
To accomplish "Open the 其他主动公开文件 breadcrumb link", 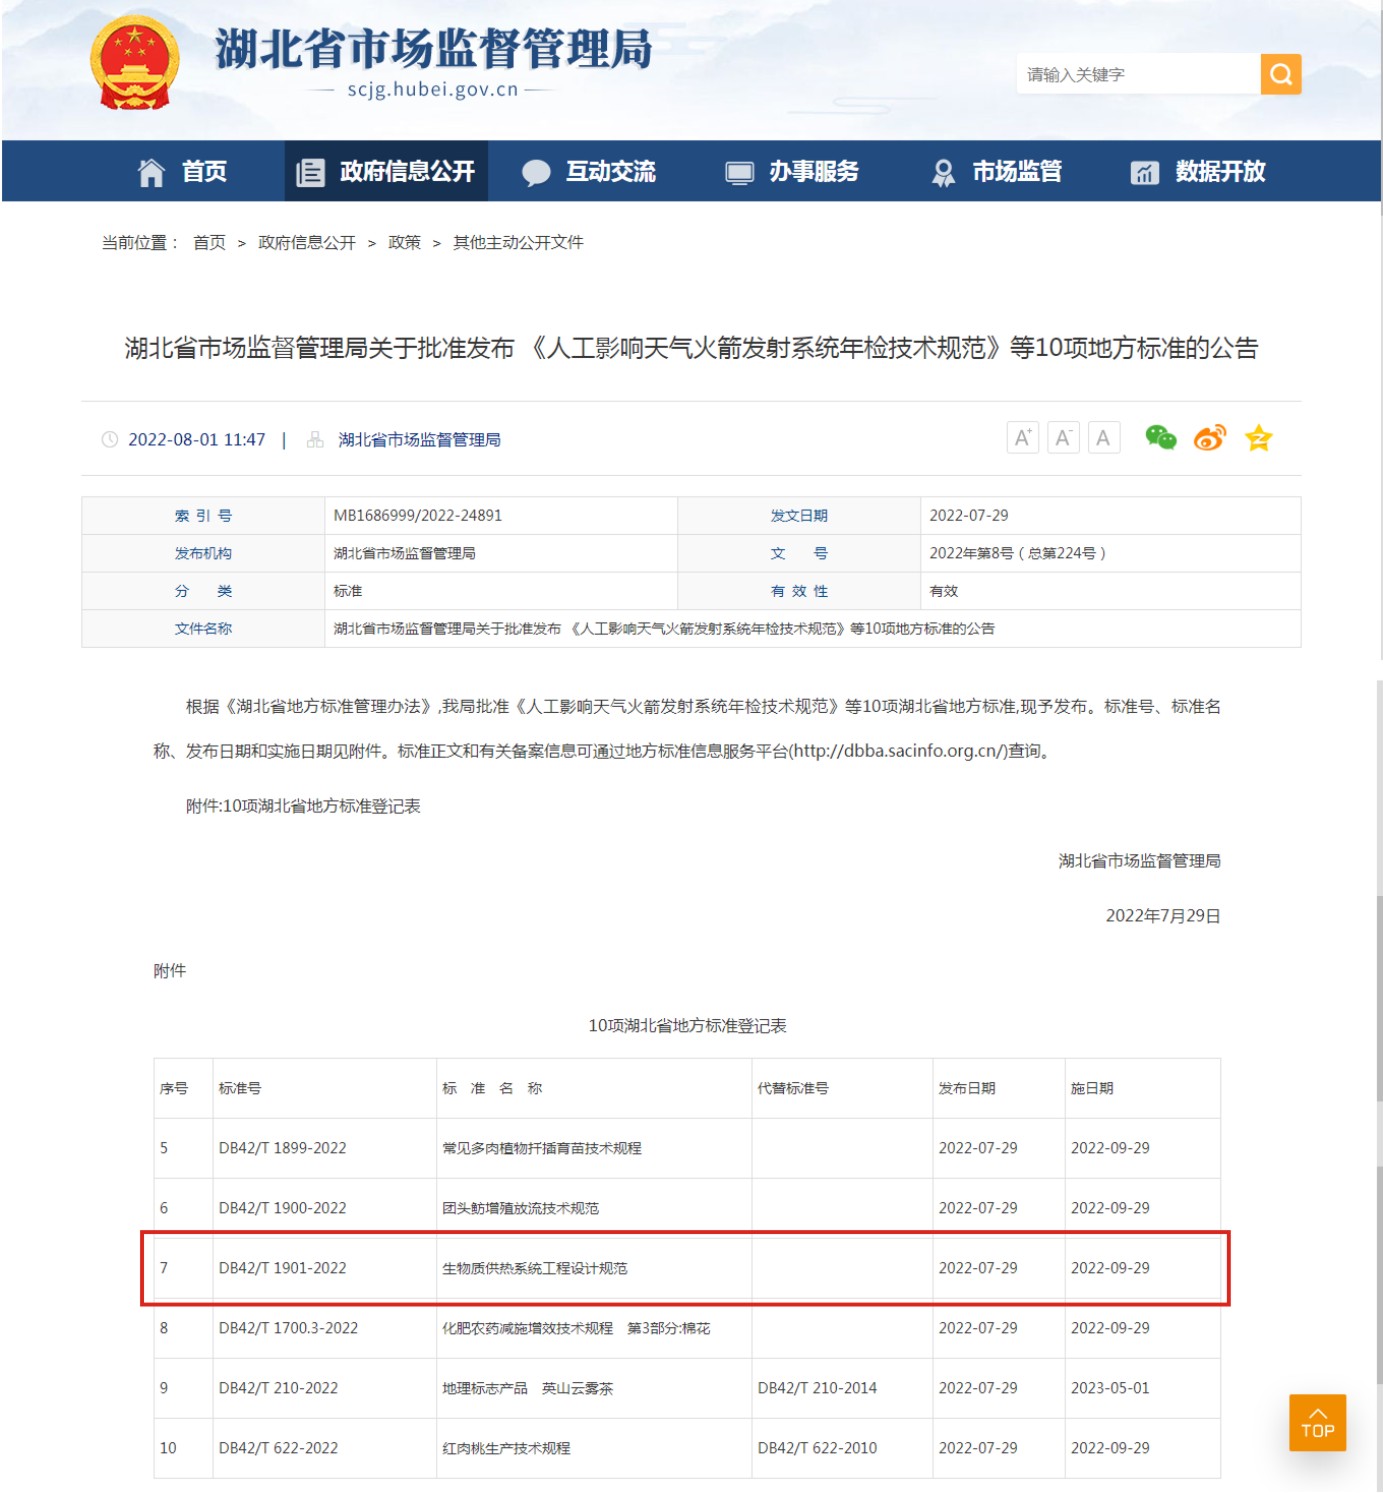I will (519, 241).
